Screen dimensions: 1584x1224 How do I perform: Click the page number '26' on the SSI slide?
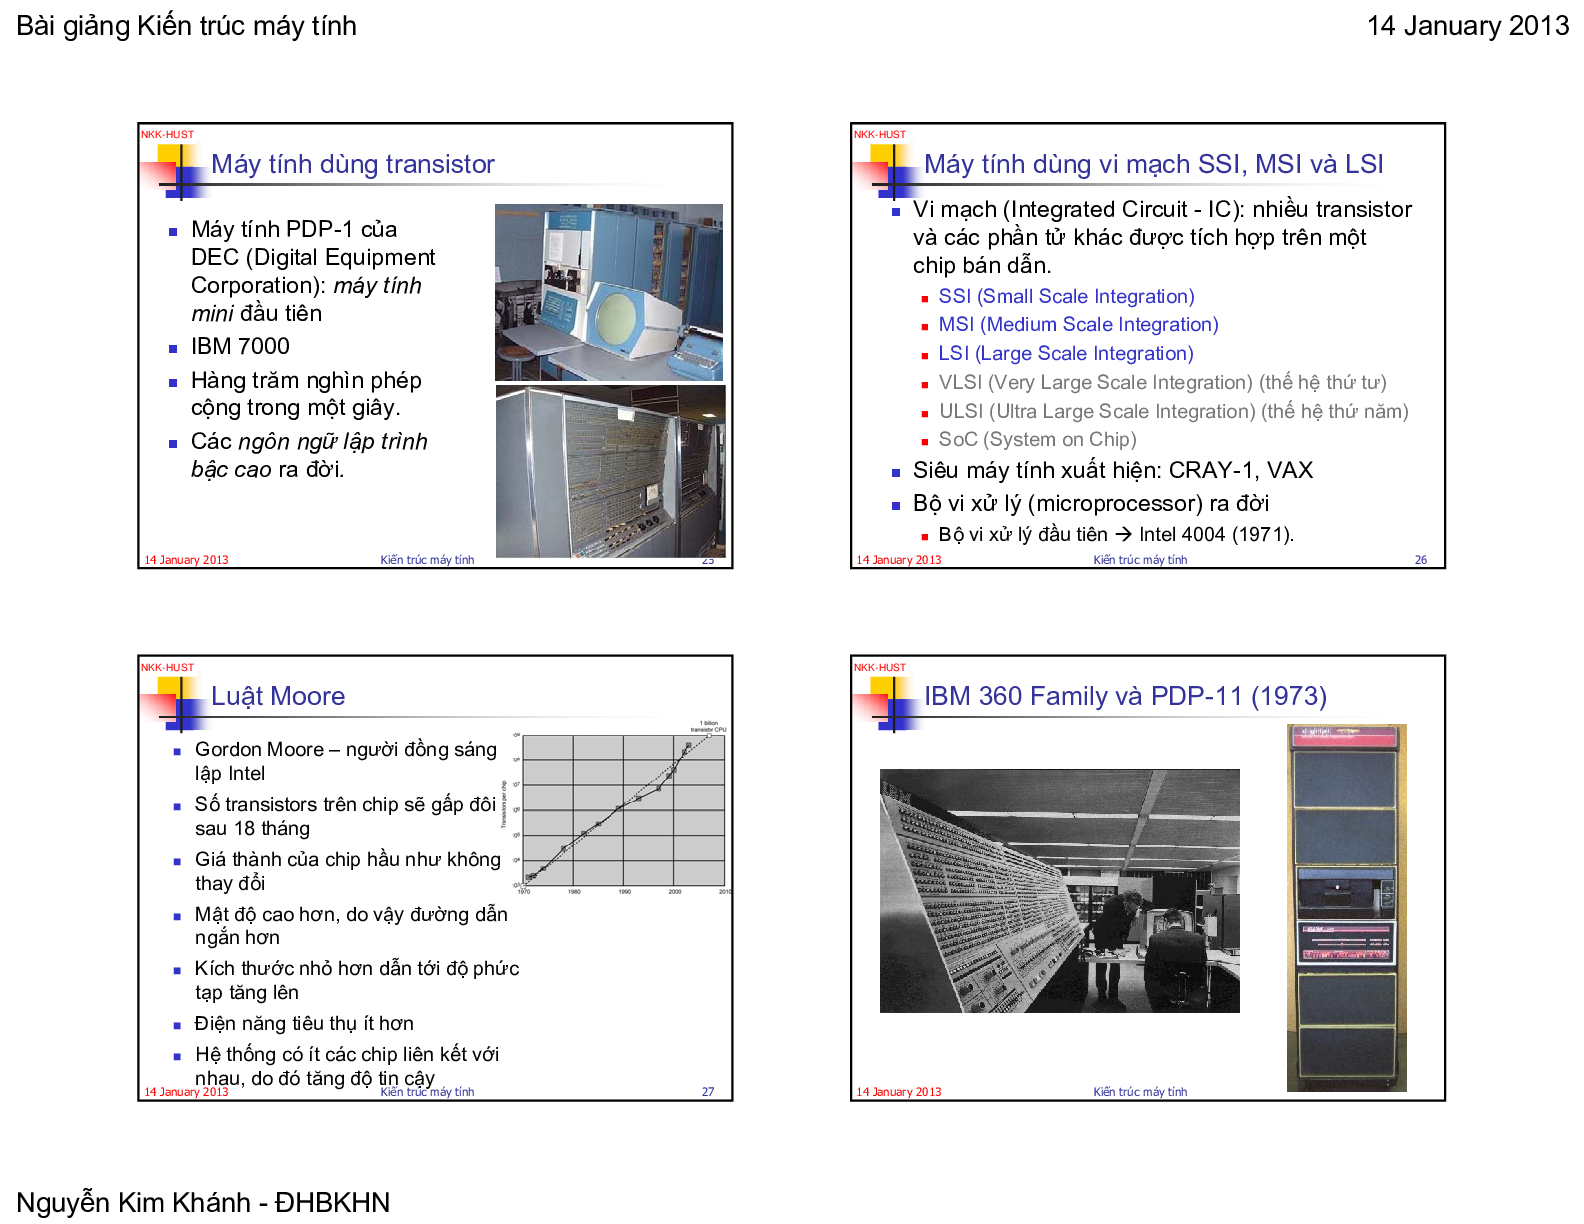tap(1420, 560)
